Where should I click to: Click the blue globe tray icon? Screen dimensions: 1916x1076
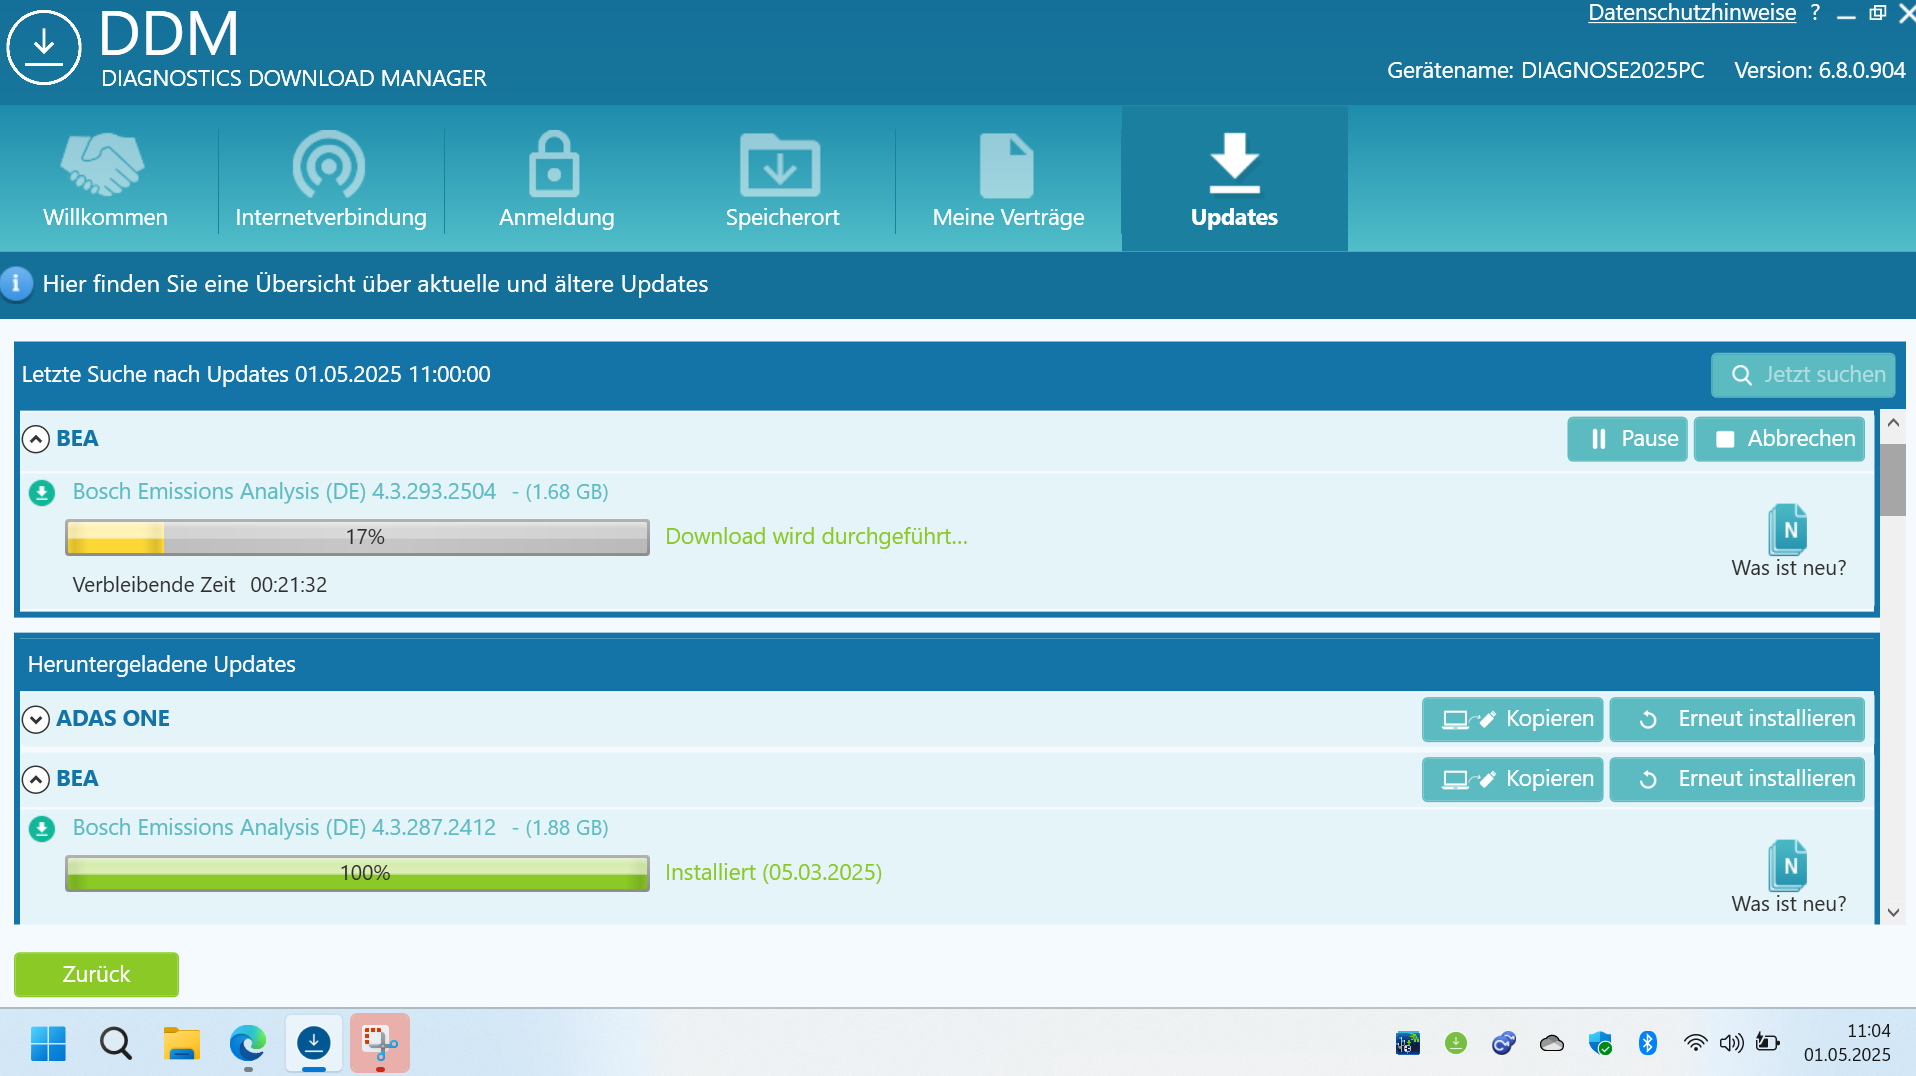(1504, 1043)
